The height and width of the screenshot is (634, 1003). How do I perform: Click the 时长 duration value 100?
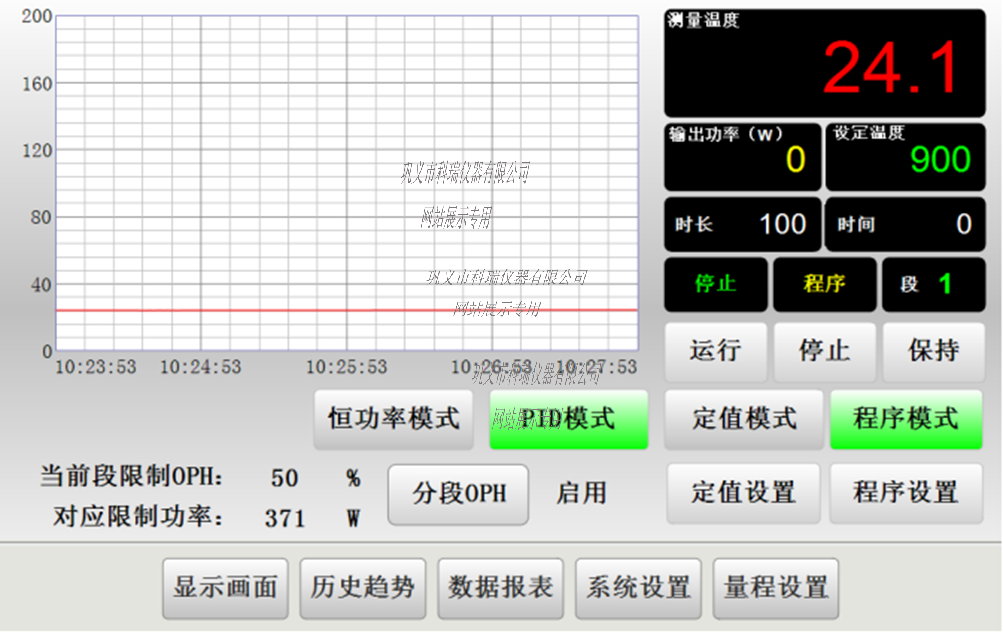click(x=782, y=224)
